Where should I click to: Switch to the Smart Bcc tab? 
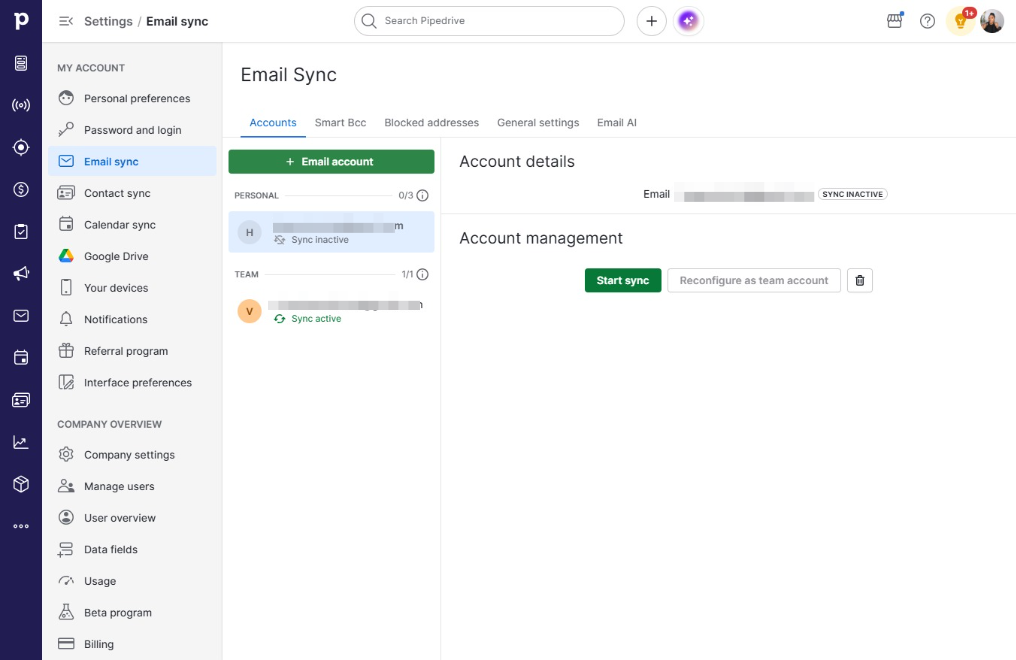point(340,122)
